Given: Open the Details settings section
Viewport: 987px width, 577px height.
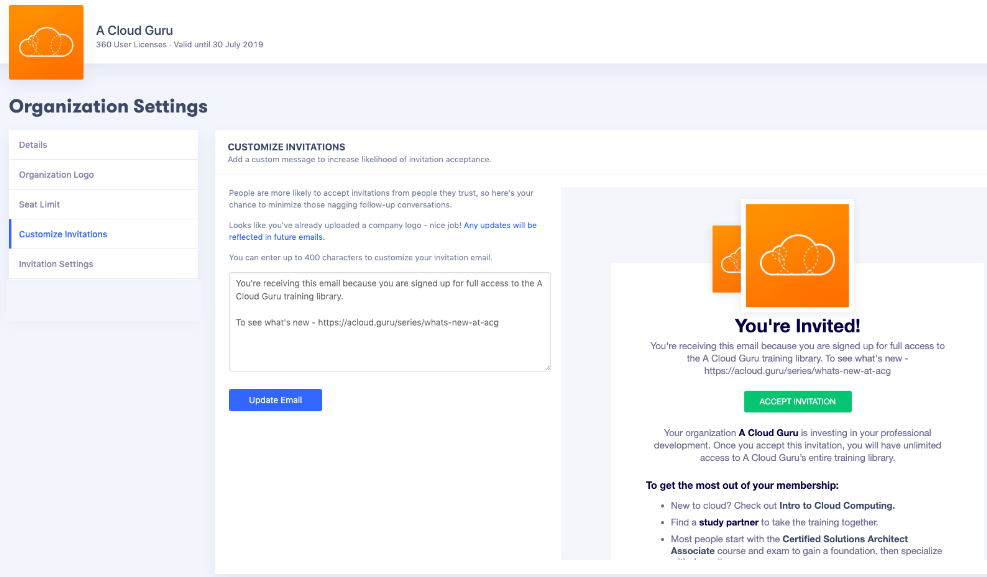Looking at the screenshot, I should click(32, 144).
